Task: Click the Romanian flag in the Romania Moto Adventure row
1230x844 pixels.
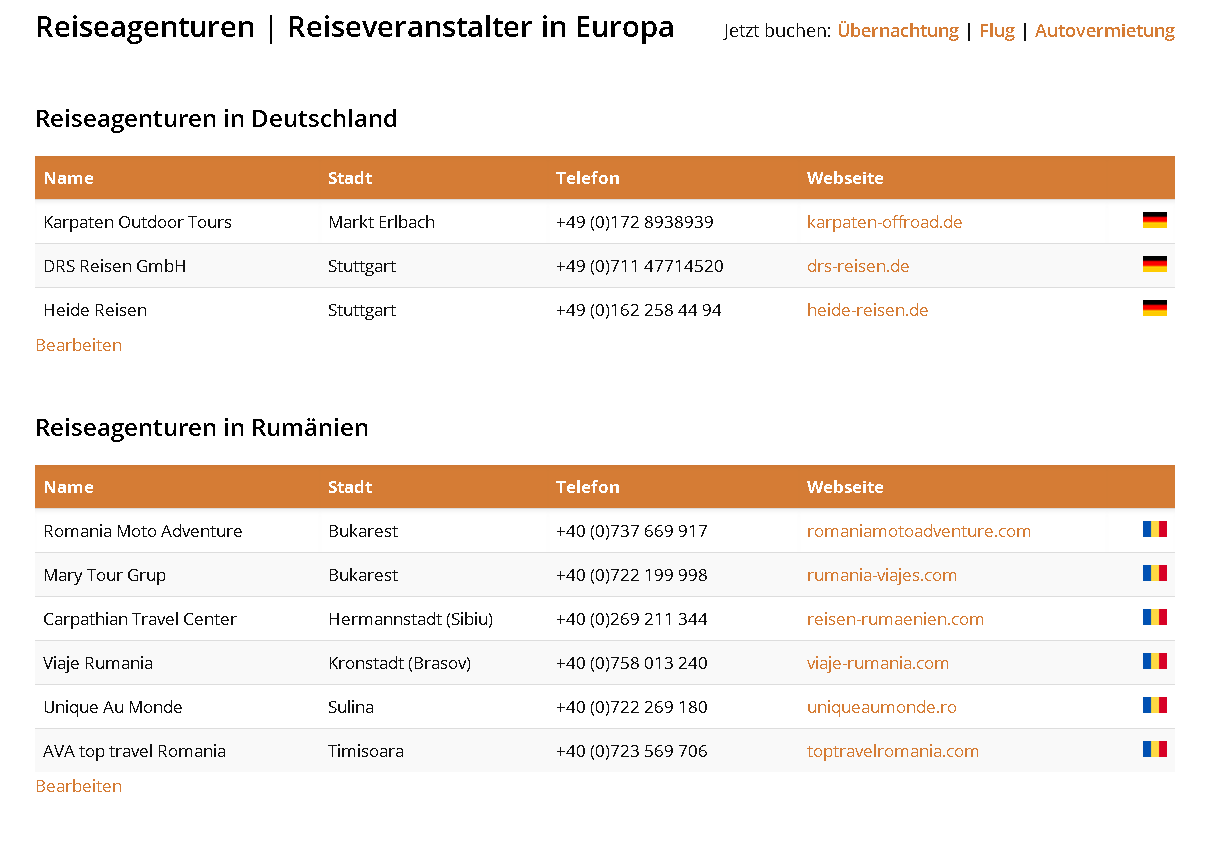Action: click(x=1154, y=529)
